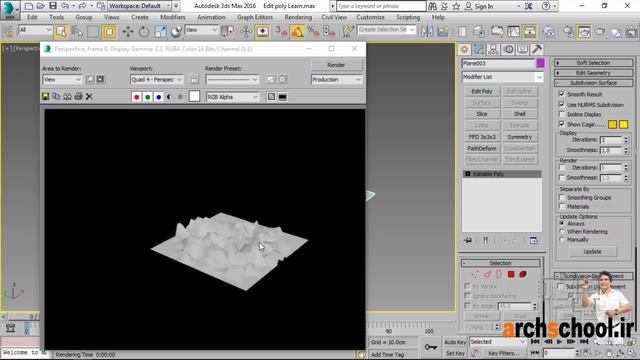640x360 pixels.
Task: Select the Move transform tool
Action: pyautogui.click(x=128, y=31)
